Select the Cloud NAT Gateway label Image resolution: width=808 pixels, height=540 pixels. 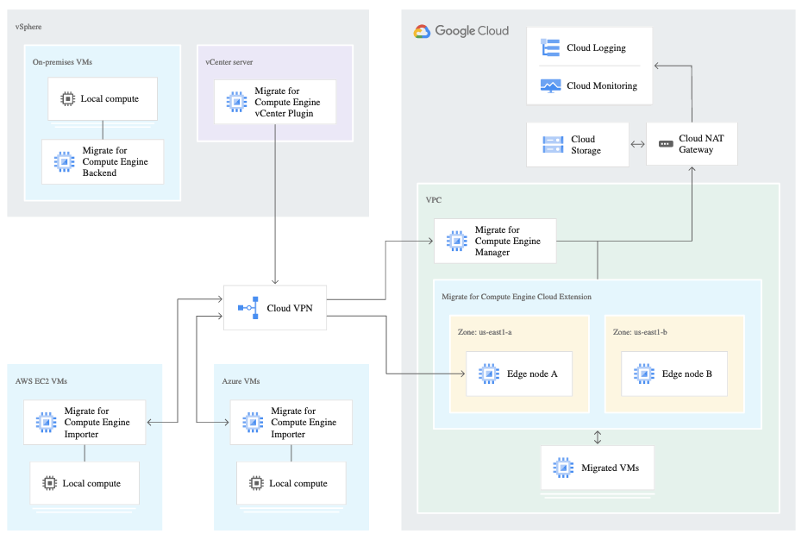click(x=701, y=144)
